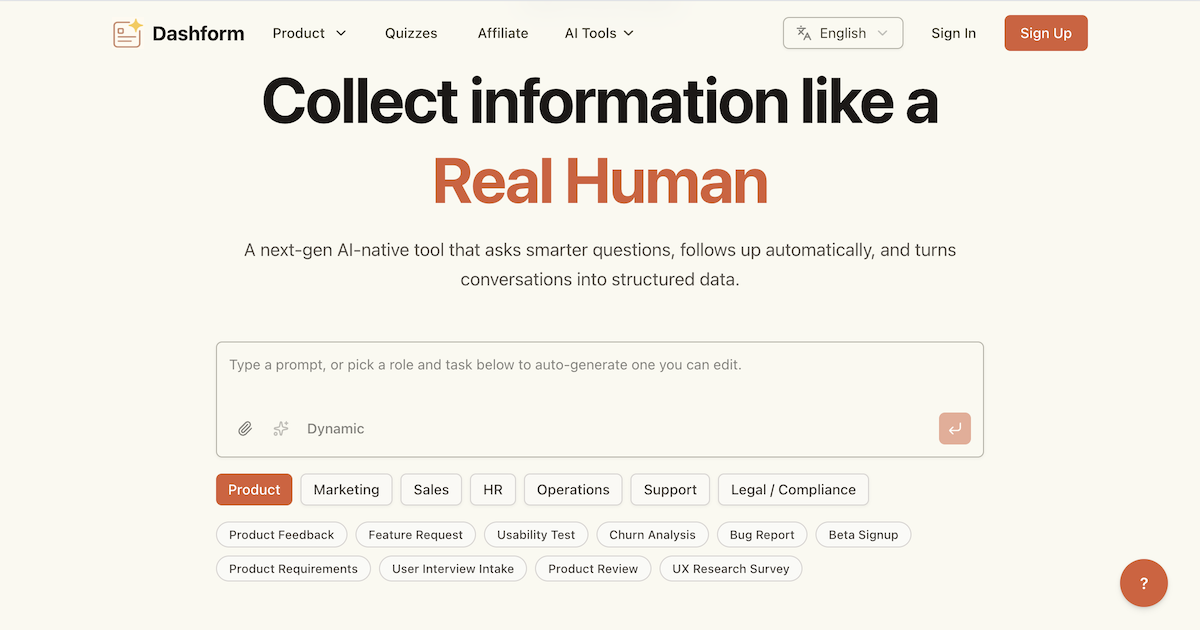The image size is (1200, 630).
Task: Select the Bug Report template
Action: pyautogui.click(x=761, y=534)
